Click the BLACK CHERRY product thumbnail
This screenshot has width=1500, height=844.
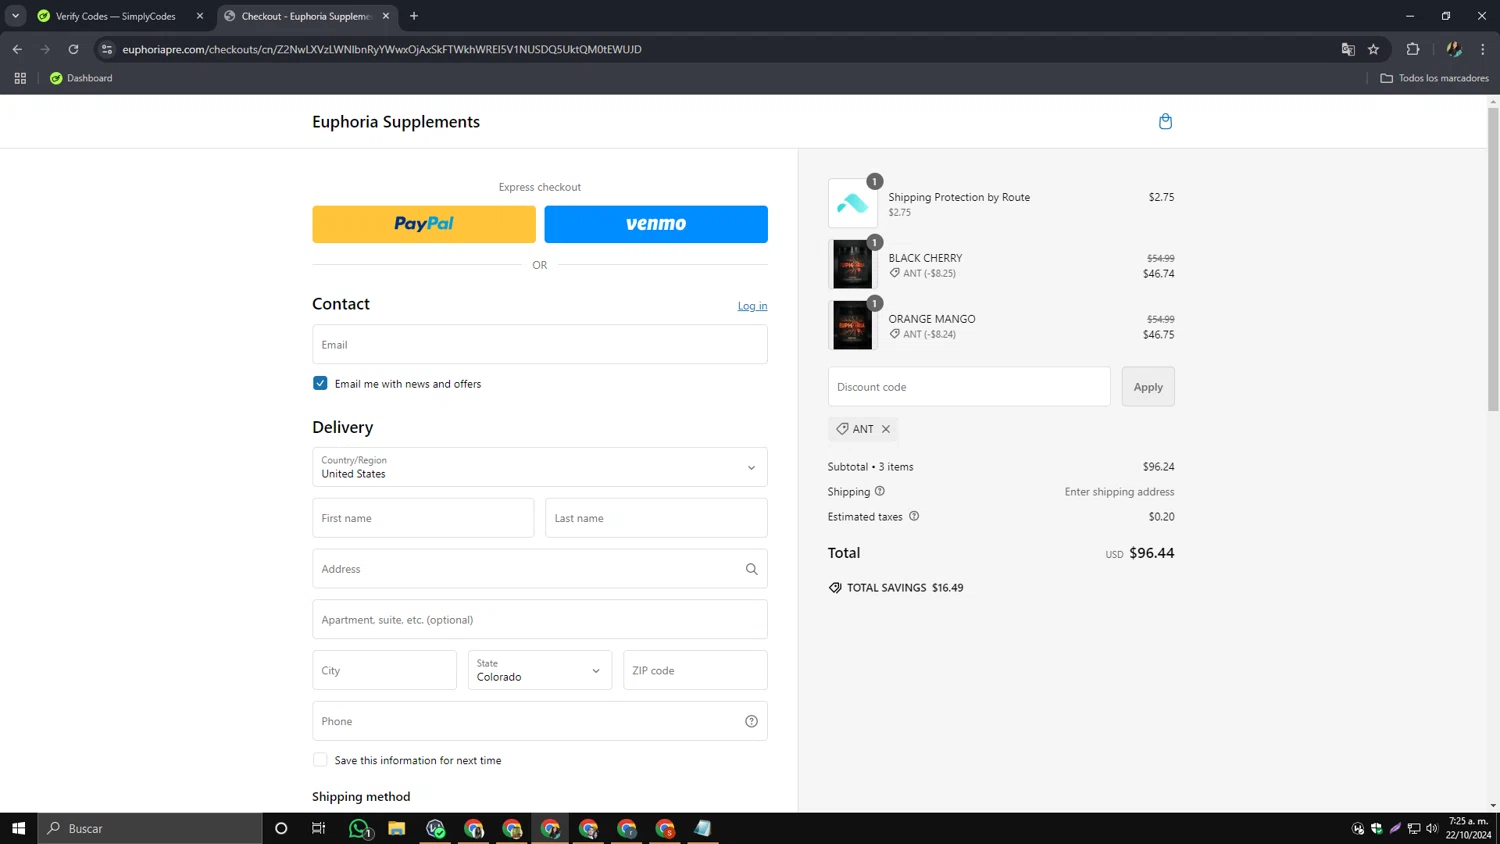coord(853,264)
